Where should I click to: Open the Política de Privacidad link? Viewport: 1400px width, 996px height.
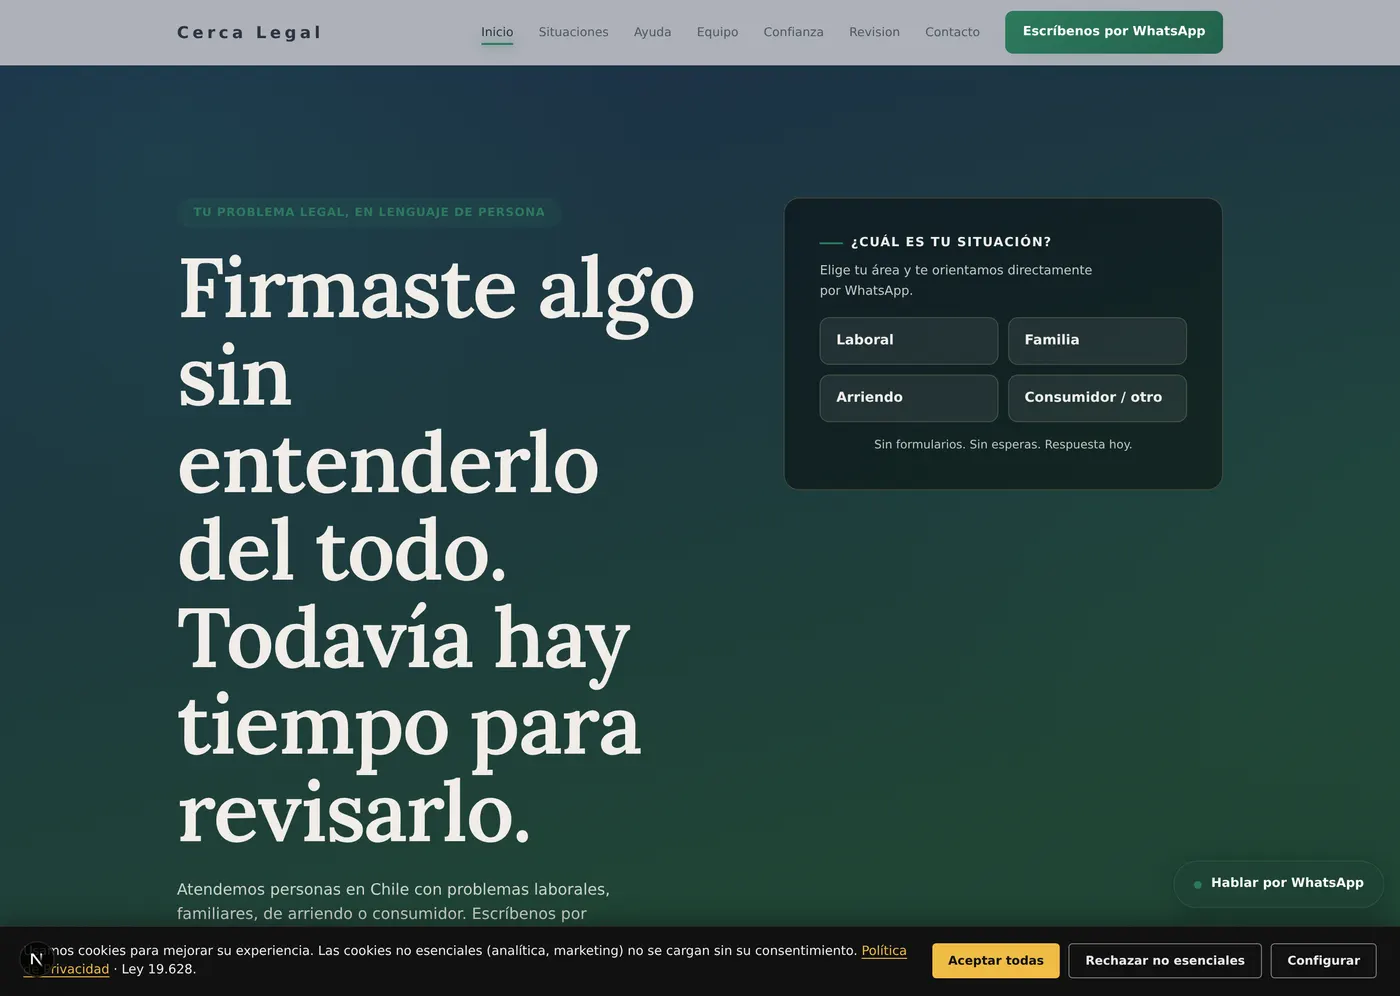click(884, 951)
